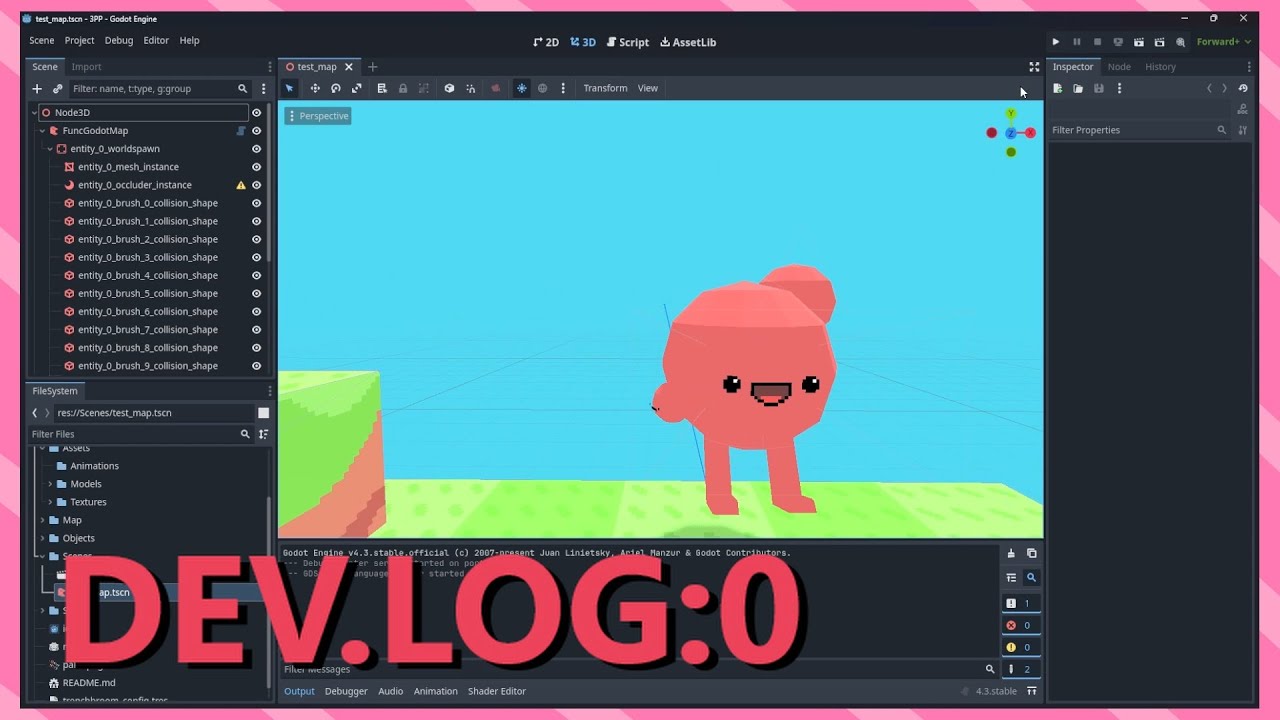This screenshot has height=720, width=1280.
Task: Instantiate a child scene link icon
Action: click(57, 89)
